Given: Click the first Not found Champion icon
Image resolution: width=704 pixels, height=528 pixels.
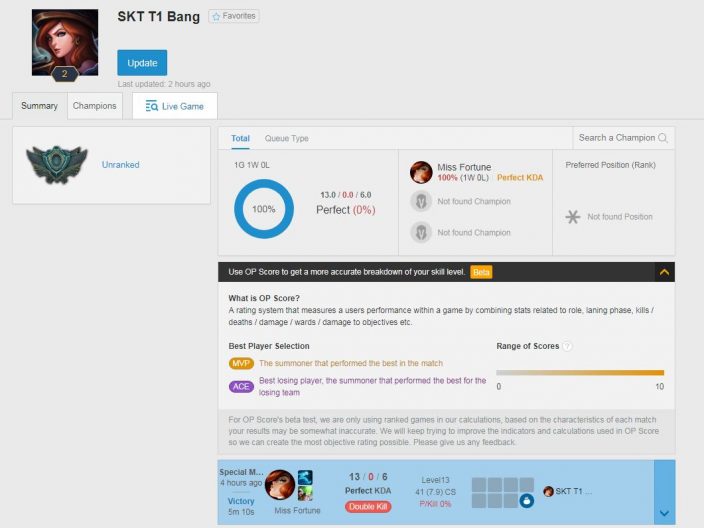Looking at the screenshot, I should [x=421, y=201].
